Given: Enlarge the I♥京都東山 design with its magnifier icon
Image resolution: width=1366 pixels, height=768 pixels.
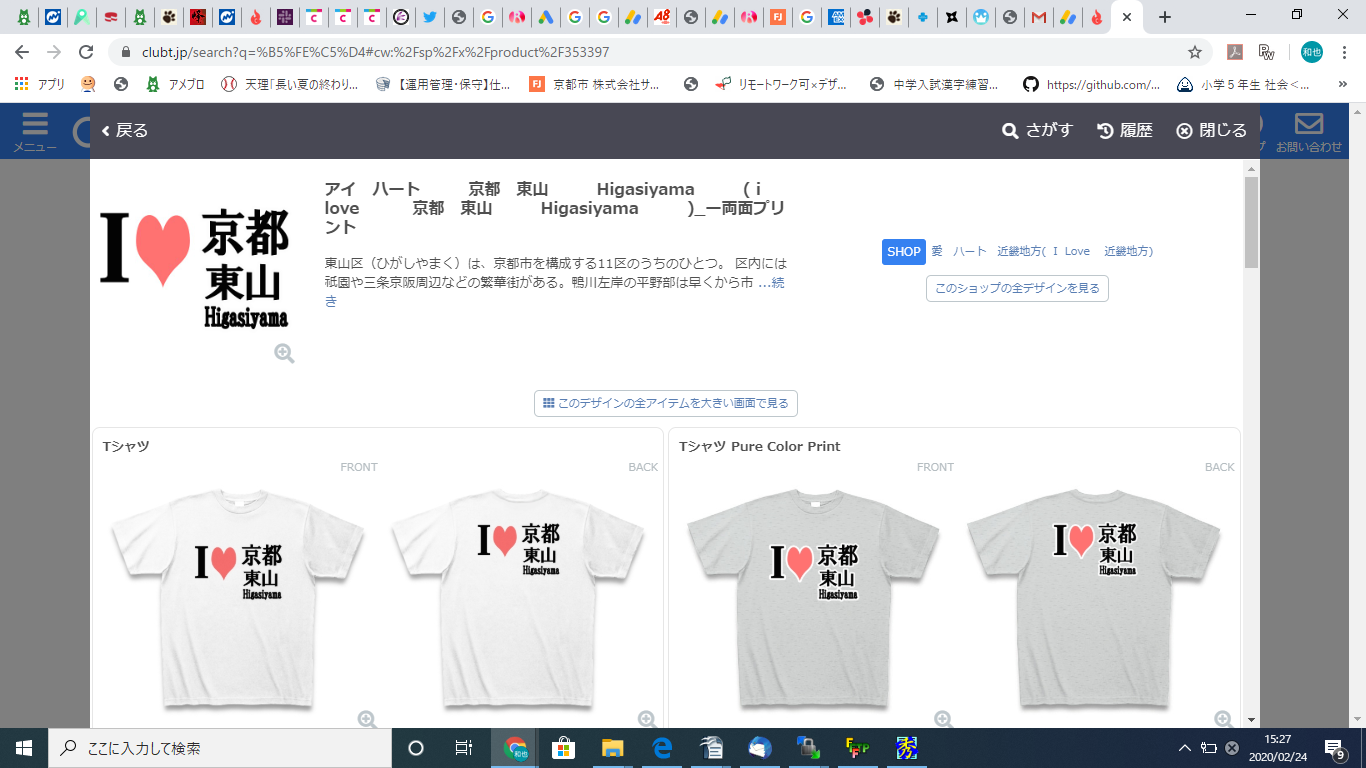Looking at the screenshot, I should tap(284, 352).
